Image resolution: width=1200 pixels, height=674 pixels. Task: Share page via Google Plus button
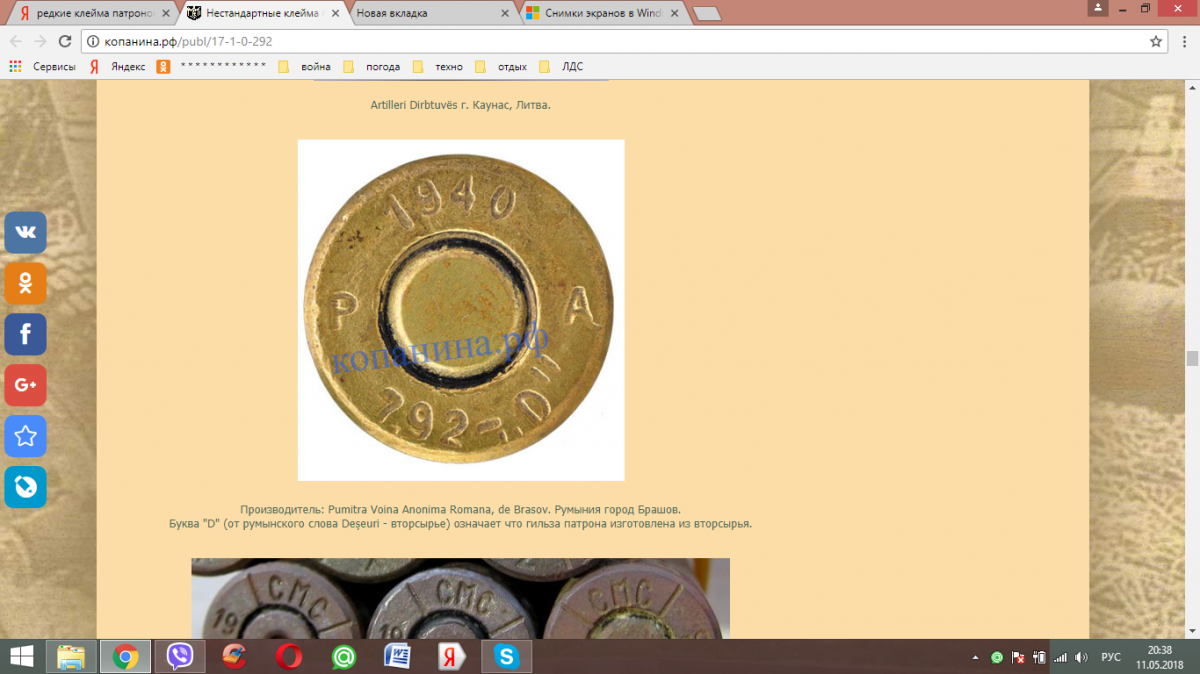pos(26,385)
